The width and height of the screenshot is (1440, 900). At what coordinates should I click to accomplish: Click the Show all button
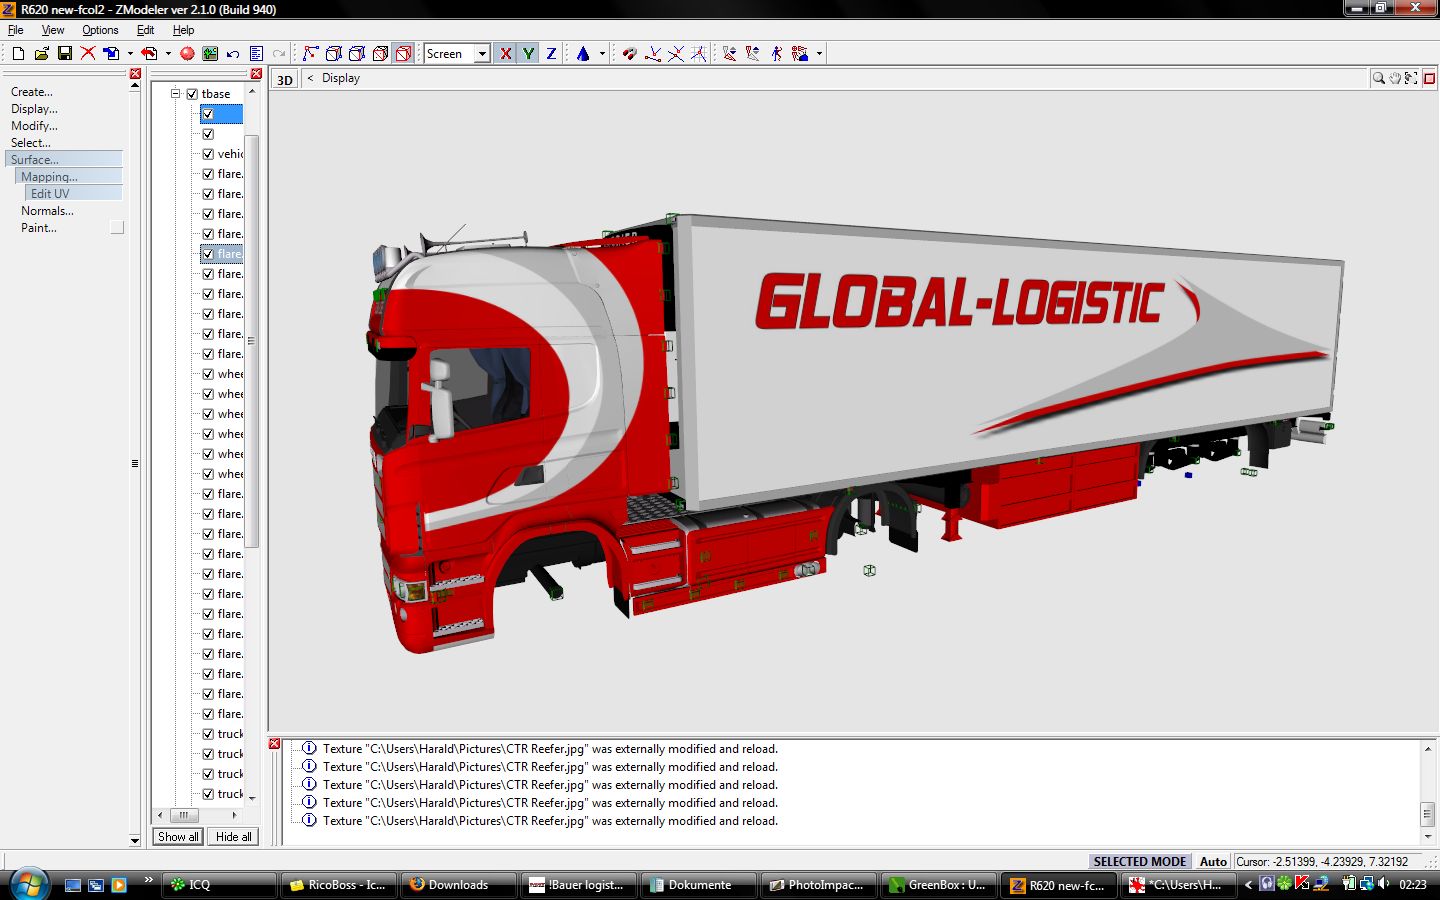tap(178, 837)
